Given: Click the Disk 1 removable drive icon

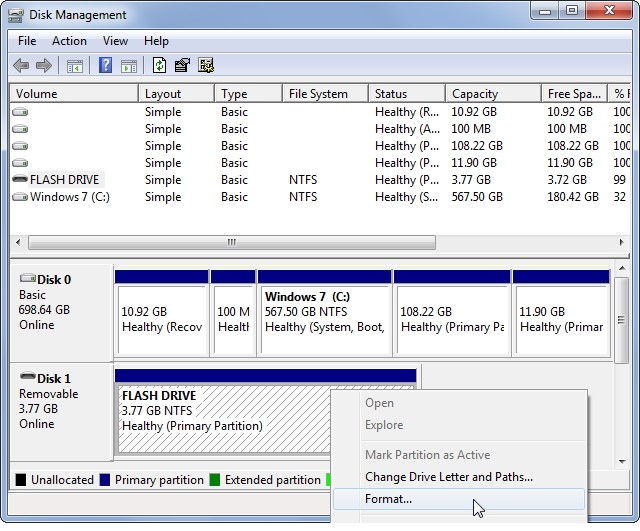Looking at the screenshot, I should tap(27, 376).
